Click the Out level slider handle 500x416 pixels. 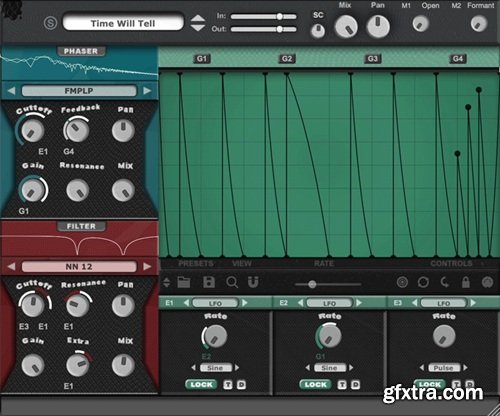[280, 29]
